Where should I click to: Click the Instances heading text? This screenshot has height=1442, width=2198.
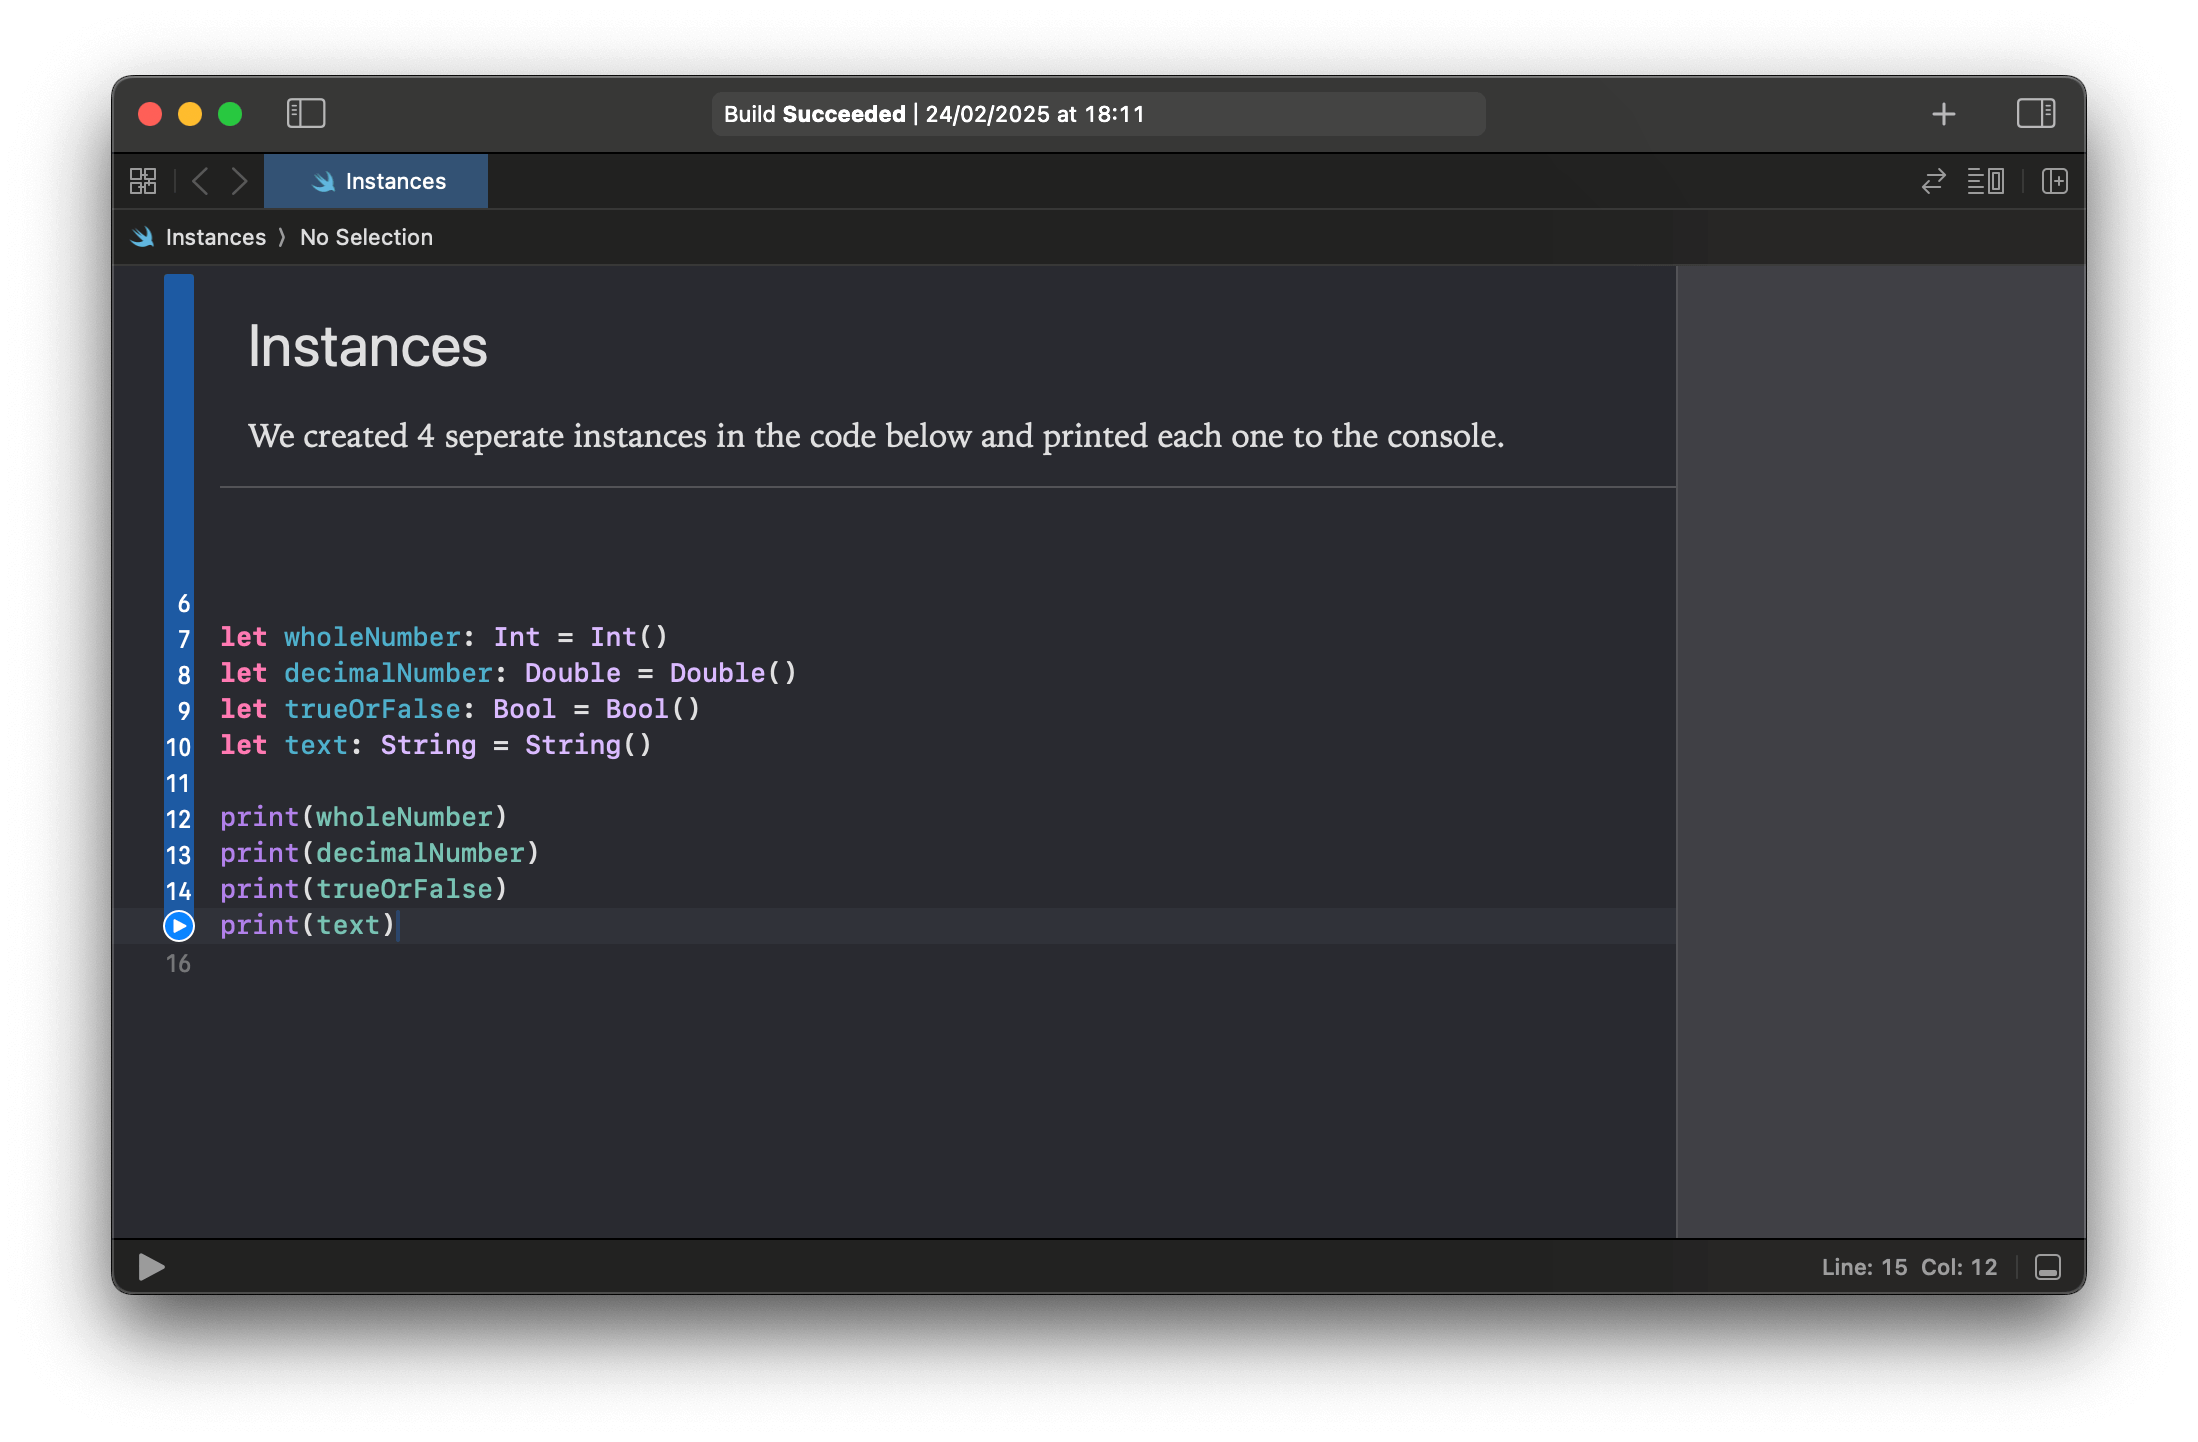(367, 347)
